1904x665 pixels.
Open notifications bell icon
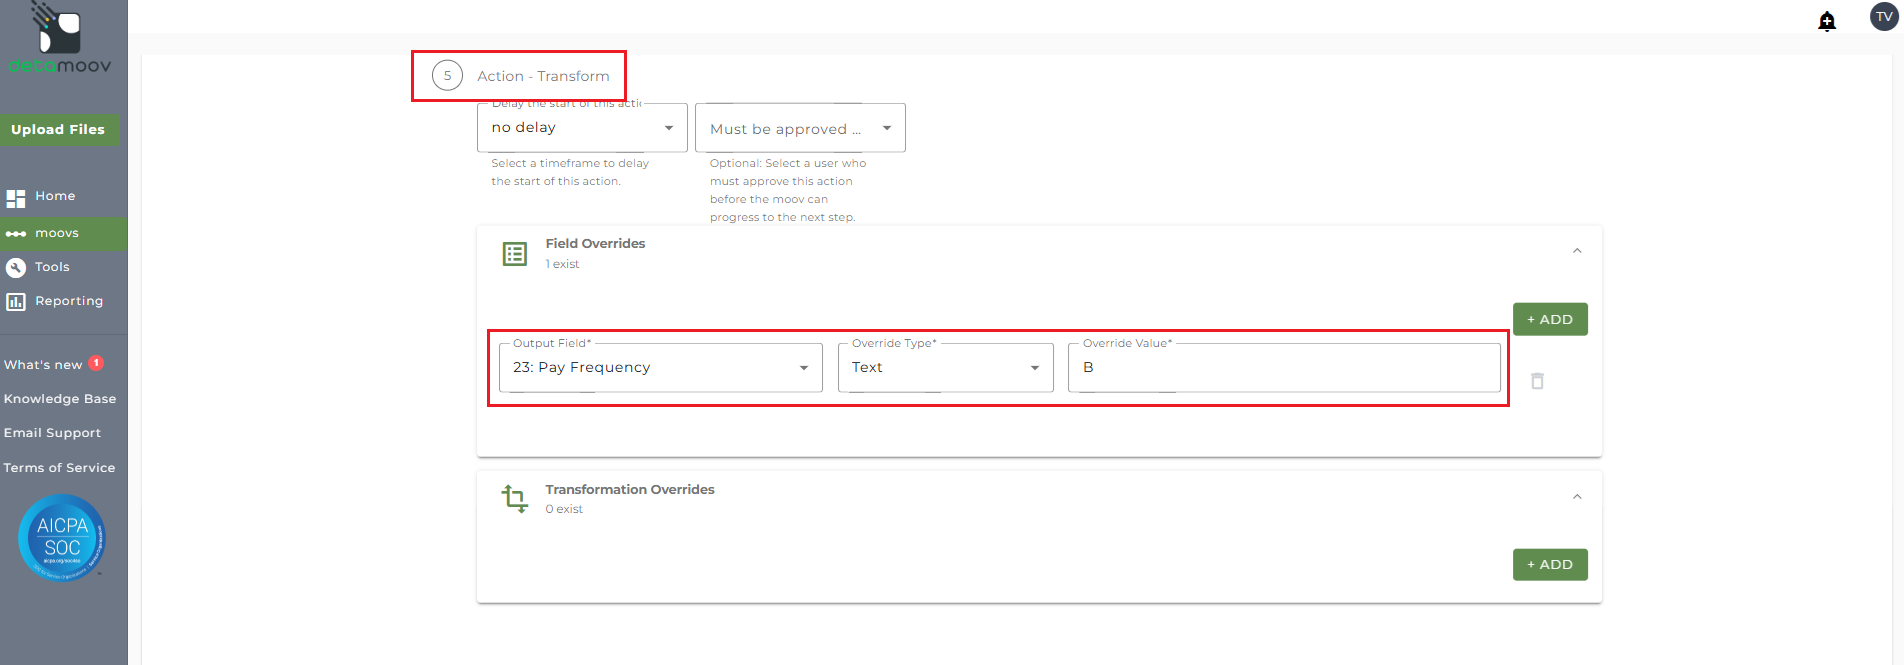[1826, 21]
